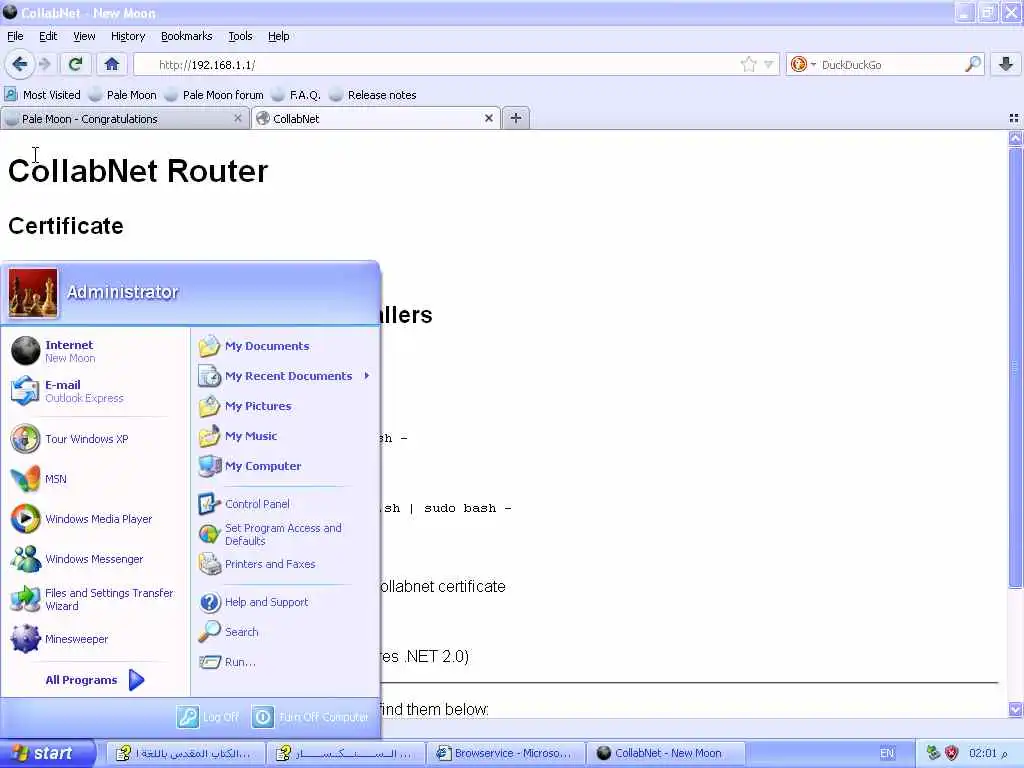Go to the browser home page icon
Image resolution: width=1024 pixels, height=768 pixels.
pos(112,64)
